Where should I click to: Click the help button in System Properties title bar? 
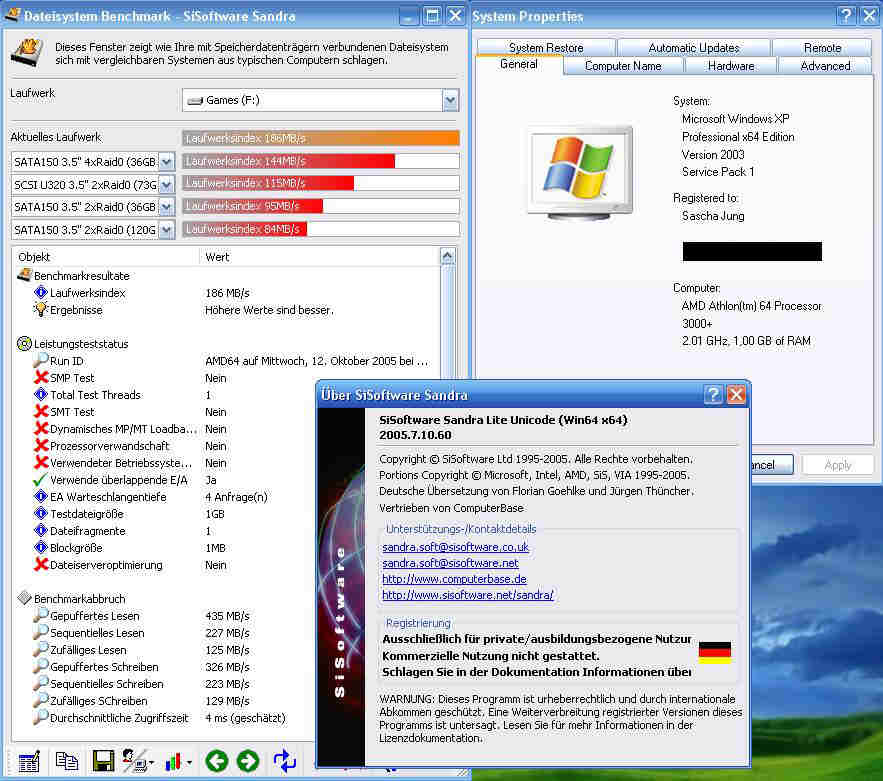coord(845,16)
